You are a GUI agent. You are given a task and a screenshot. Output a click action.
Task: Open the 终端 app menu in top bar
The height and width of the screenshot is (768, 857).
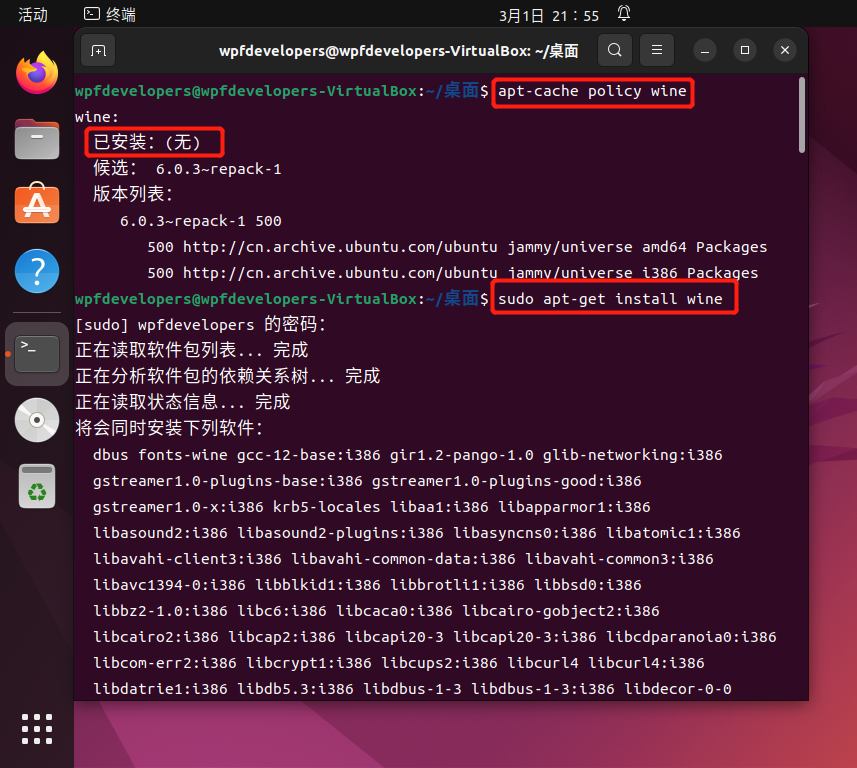pyautogui.click(x=110, y=15)
